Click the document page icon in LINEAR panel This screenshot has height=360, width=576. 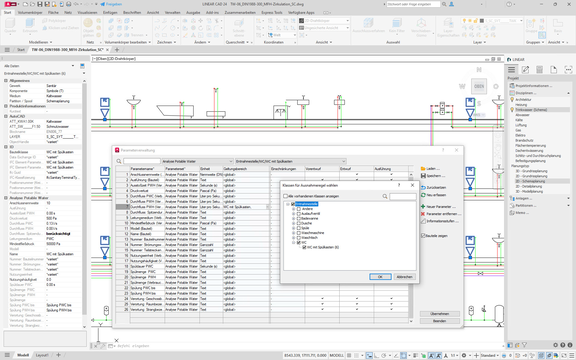554,70
